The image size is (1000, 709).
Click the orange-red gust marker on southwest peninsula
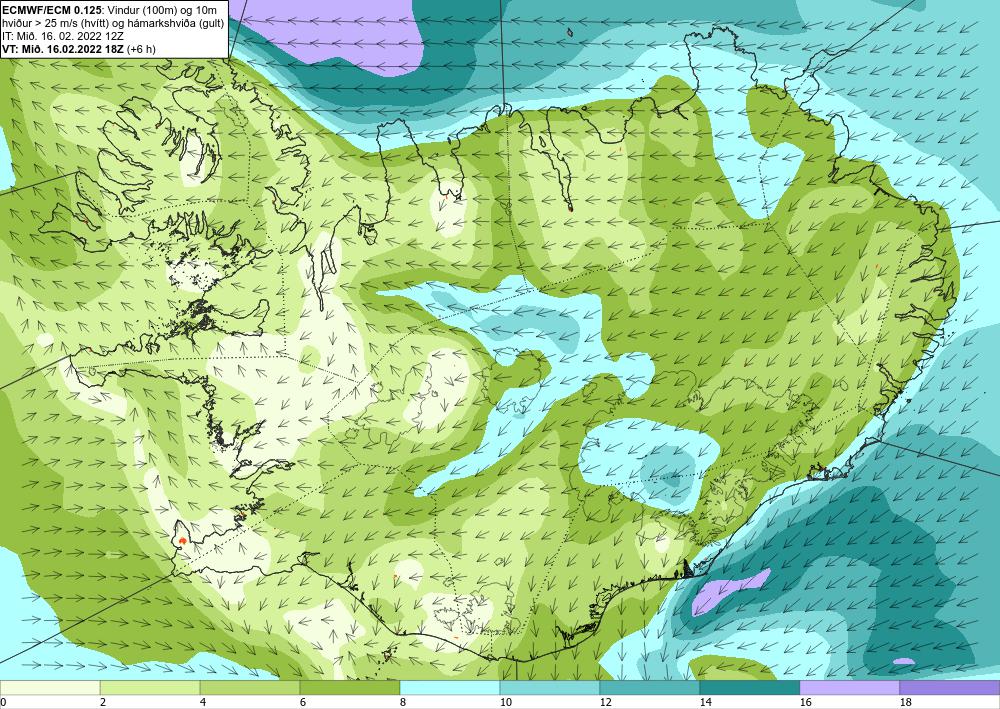183,541
